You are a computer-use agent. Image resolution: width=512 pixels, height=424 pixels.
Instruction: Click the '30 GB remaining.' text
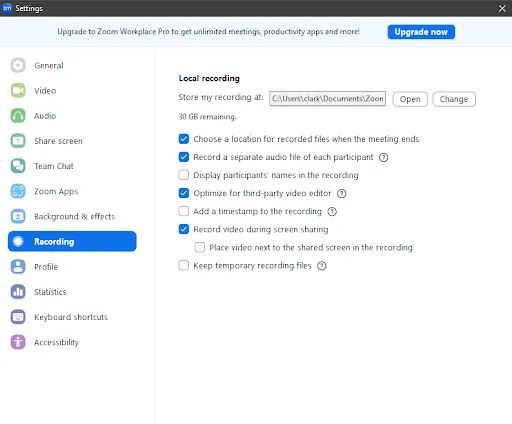pos(207,117)
